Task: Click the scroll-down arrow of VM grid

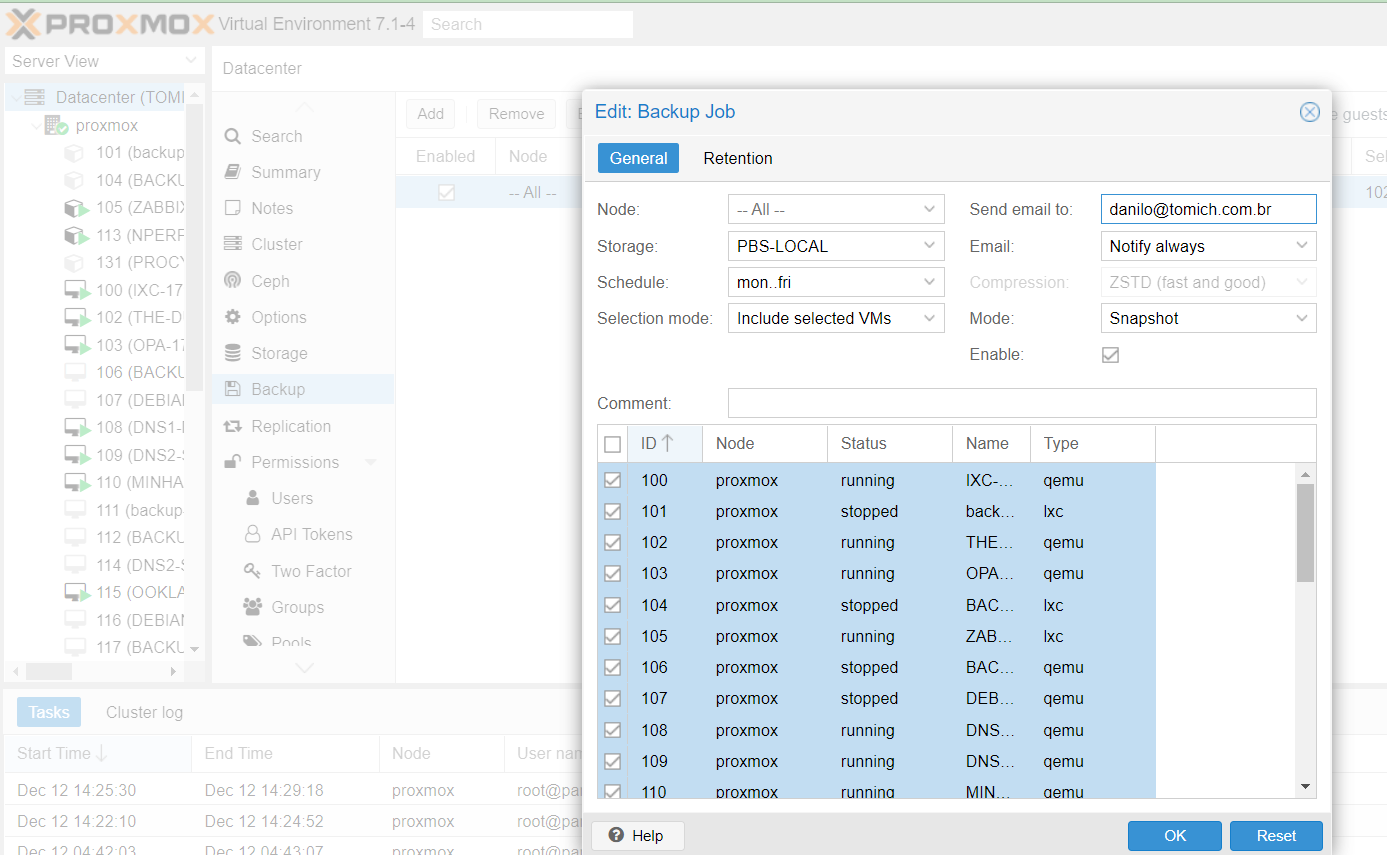Action: 1305,787
